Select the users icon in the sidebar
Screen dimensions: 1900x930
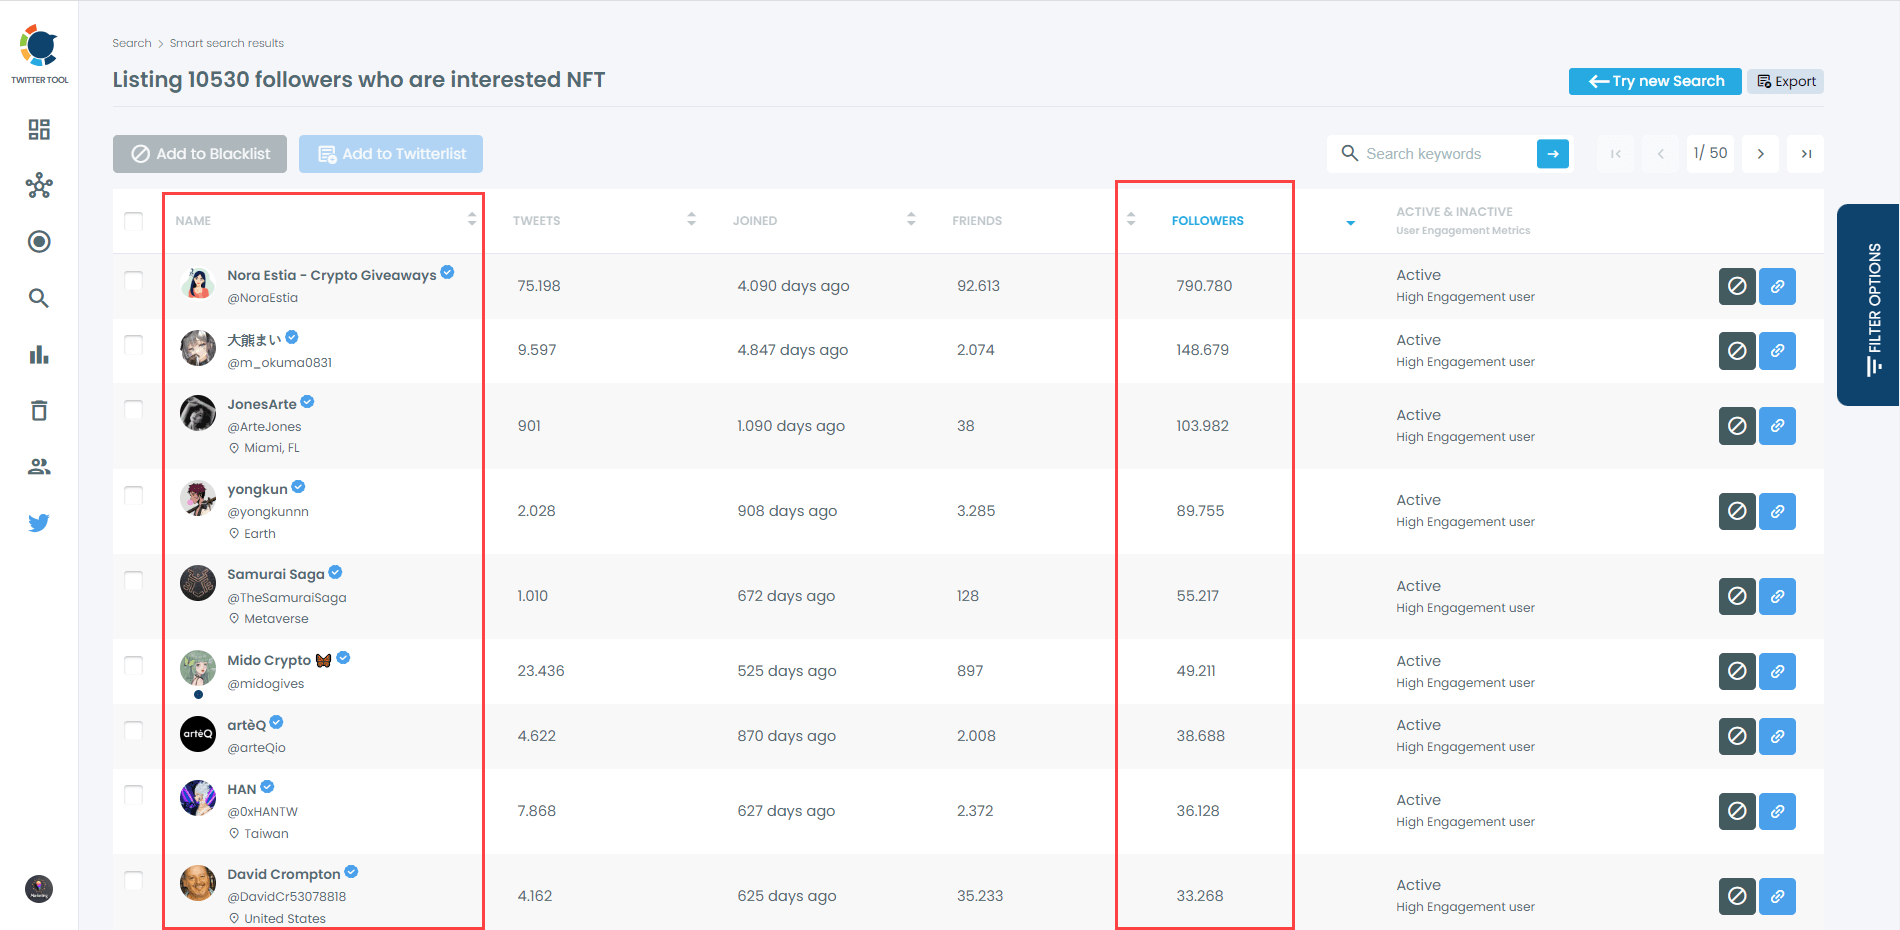coord(39,465)
